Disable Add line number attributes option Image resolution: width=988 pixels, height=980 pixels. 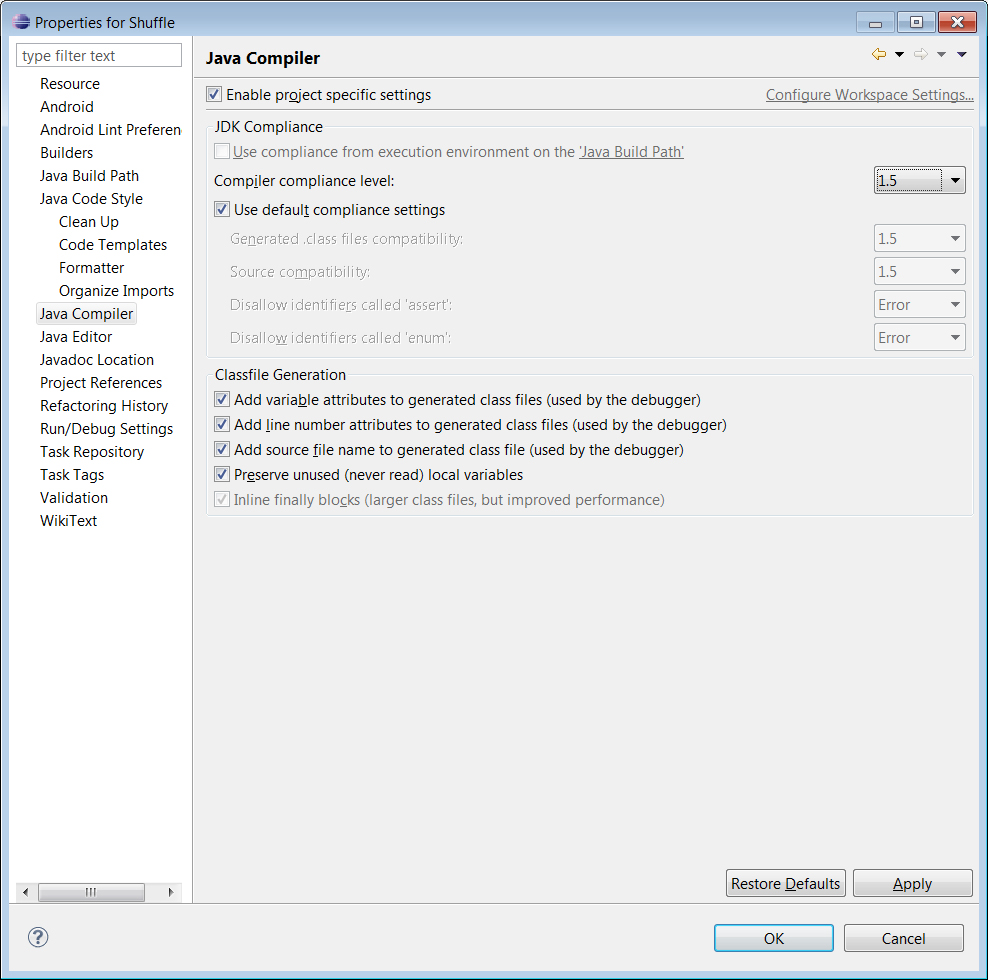221,424
